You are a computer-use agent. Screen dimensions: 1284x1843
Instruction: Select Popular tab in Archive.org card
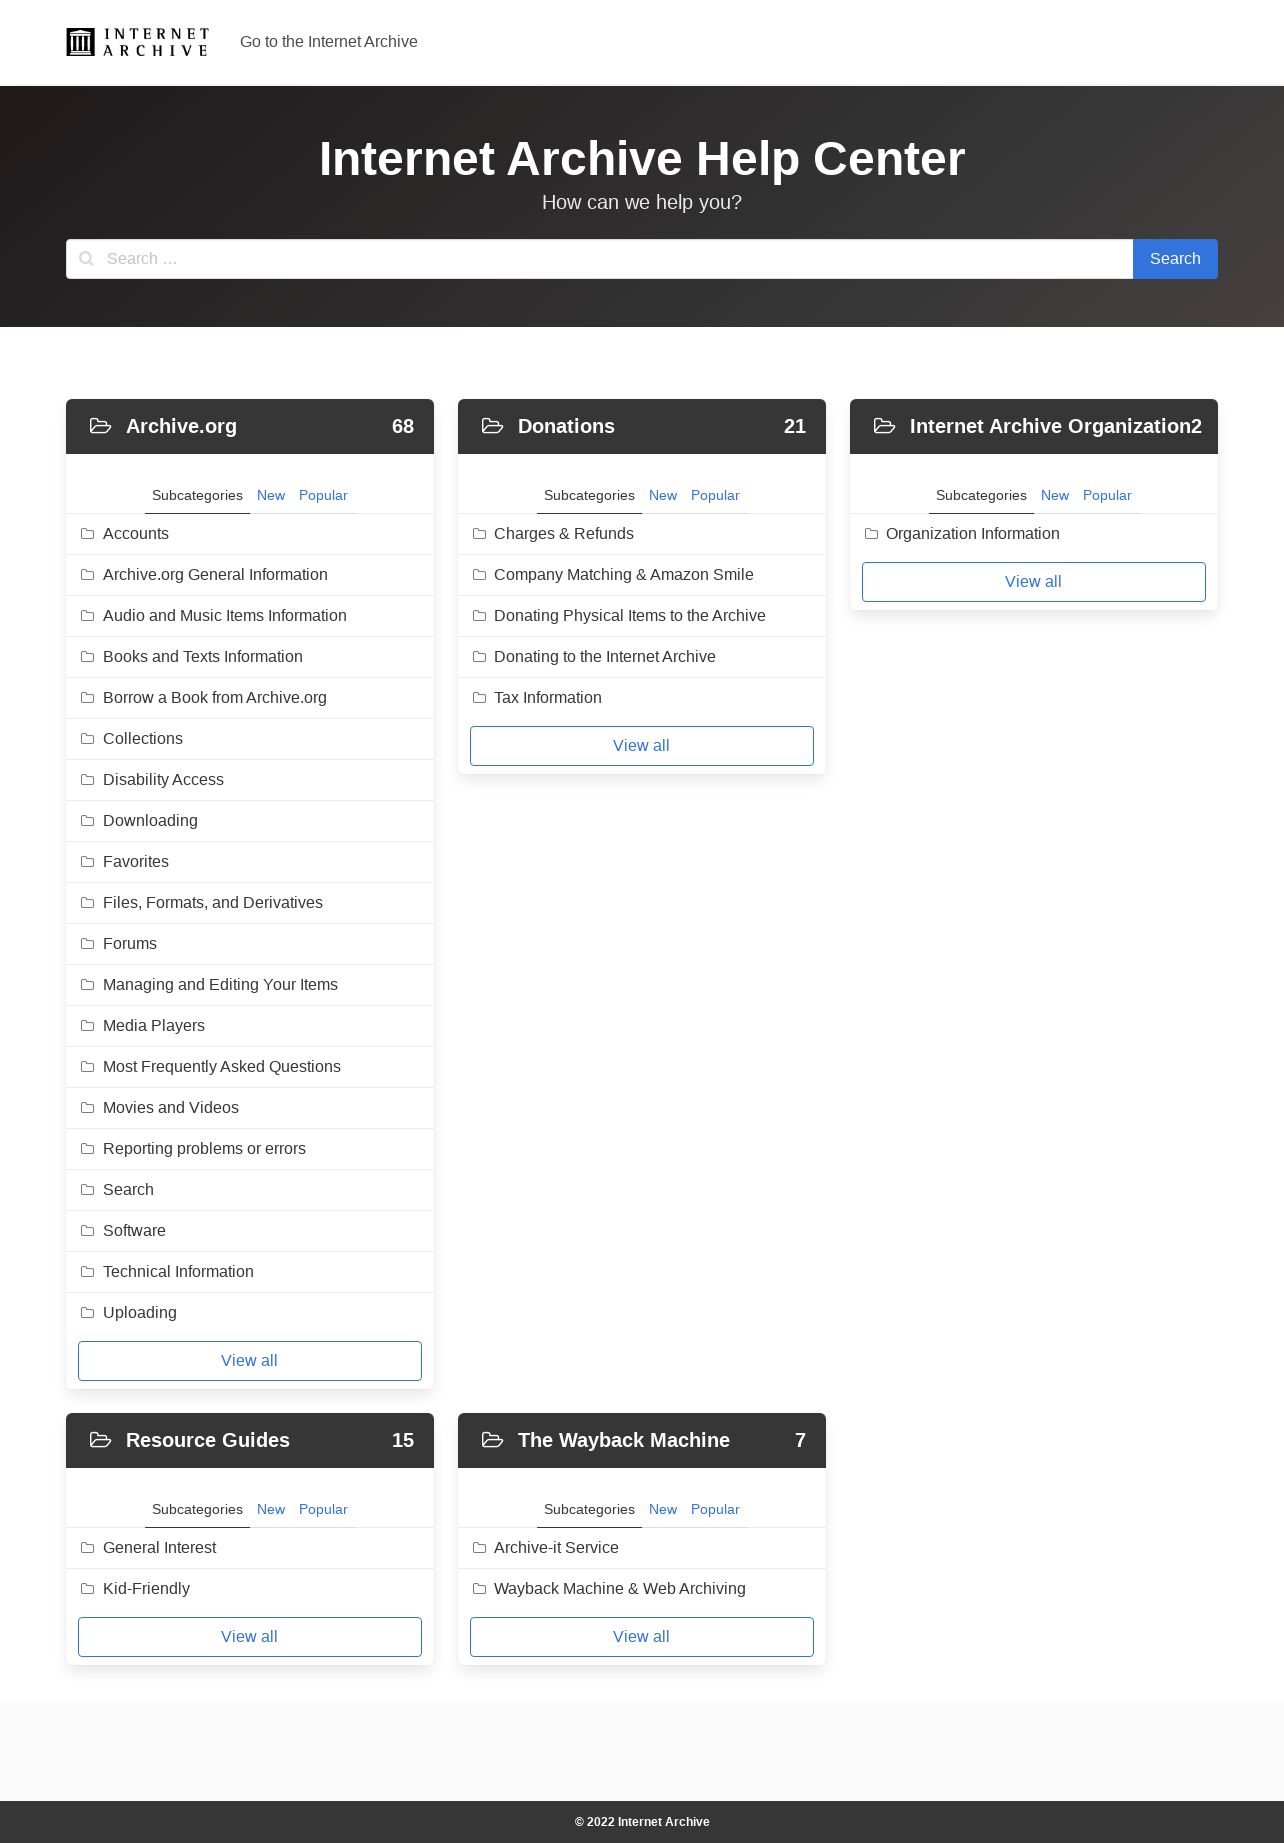coord(323,495)
